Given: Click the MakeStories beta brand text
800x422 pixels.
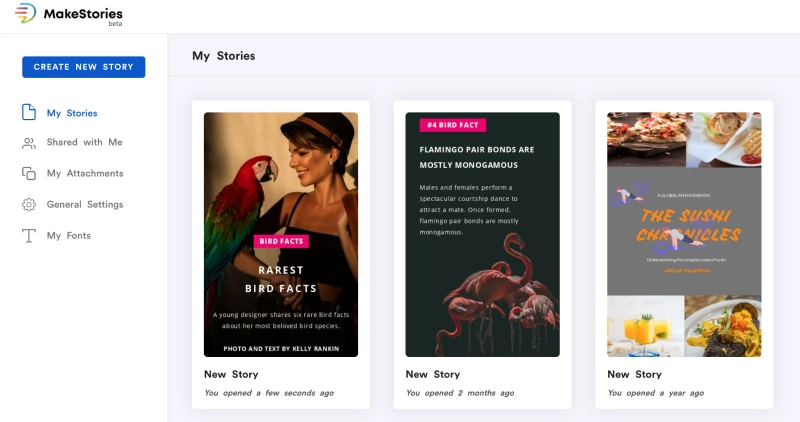Looking at the screenshot, I should point(83,14).
